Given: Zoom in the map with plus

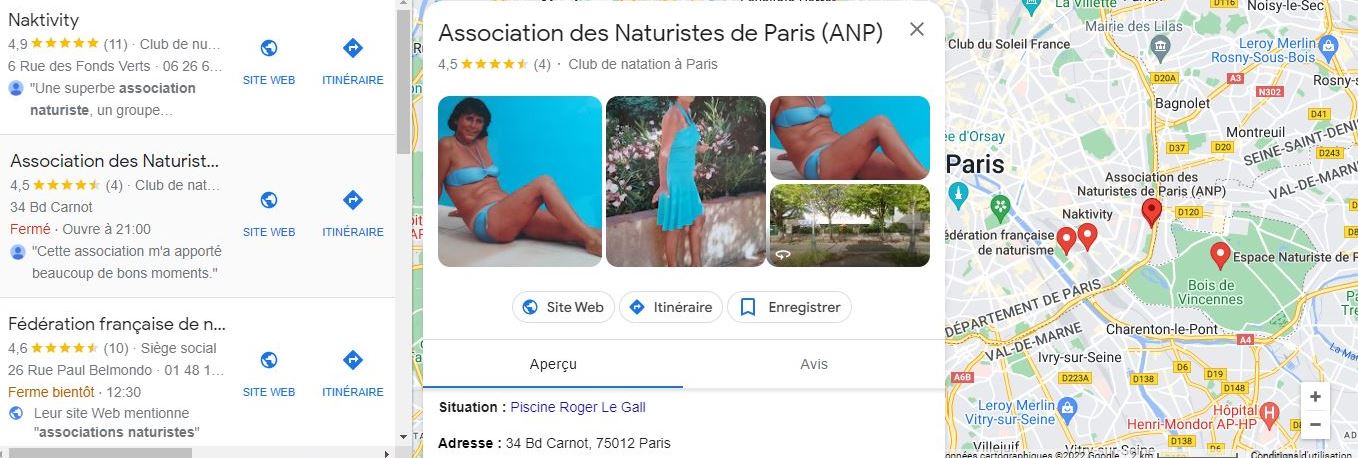Looking at the screenshot, I should 1315,396.
